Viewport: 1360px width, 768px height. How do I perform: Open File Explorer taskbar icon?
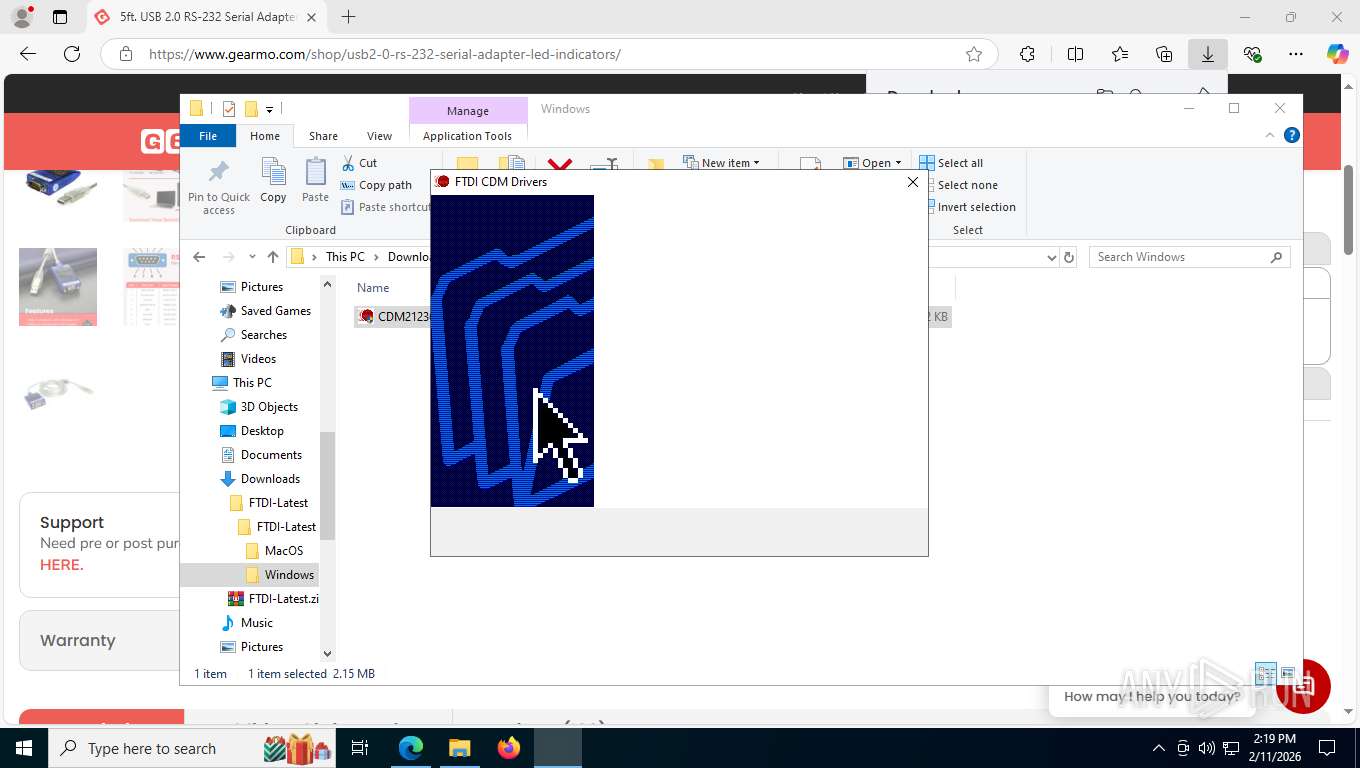tap(459, 748)
